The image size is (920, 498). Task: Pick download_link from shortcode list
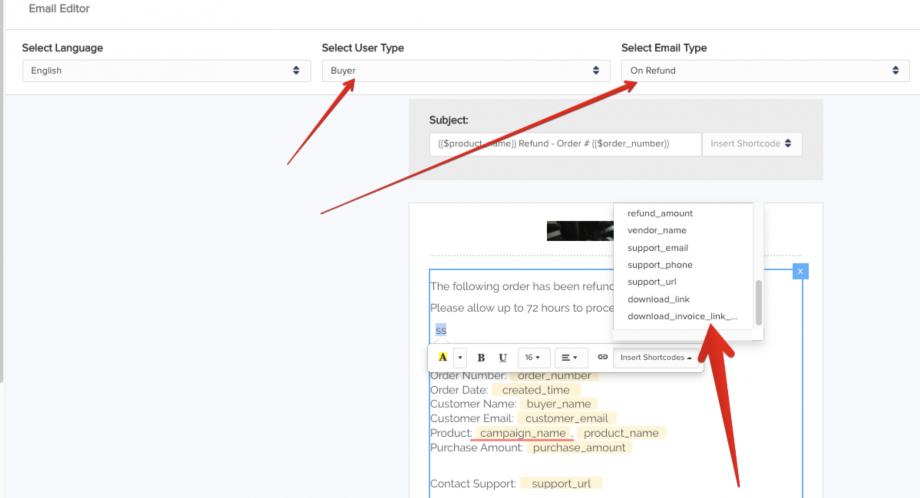658,299
